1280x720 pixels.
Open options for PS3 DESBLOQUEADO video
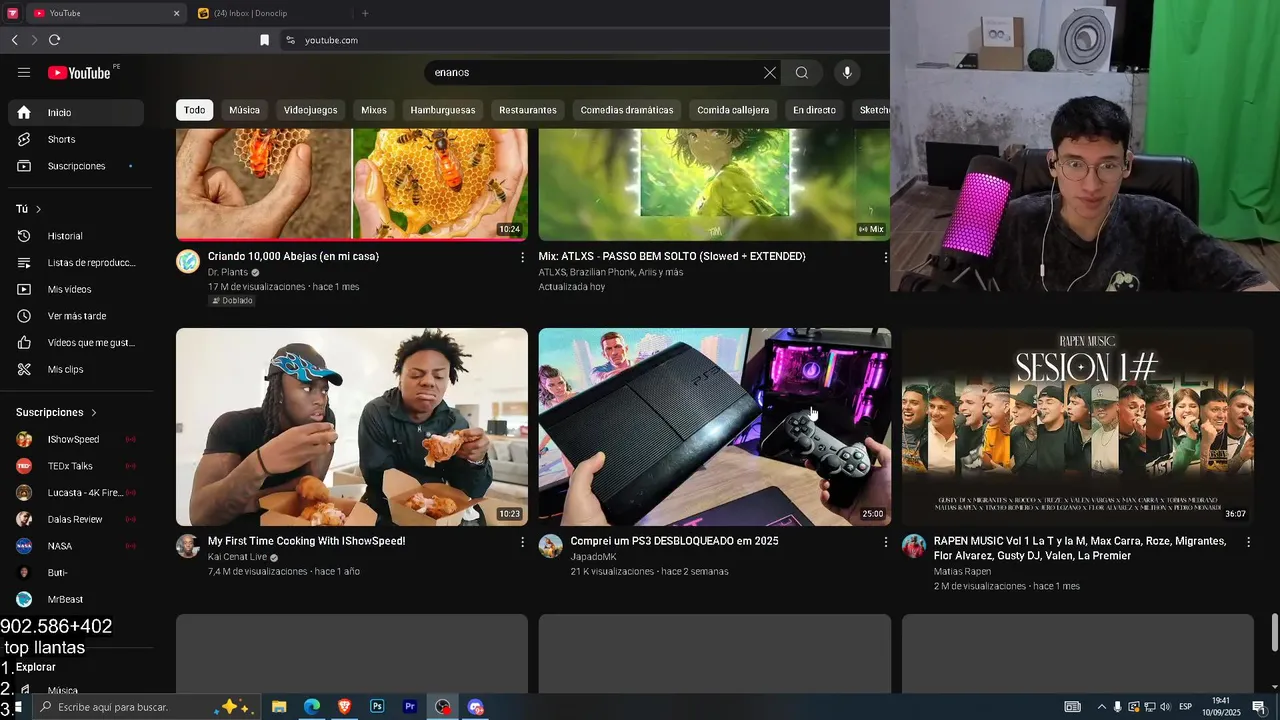pyautogui.click(x=885, y=542)
